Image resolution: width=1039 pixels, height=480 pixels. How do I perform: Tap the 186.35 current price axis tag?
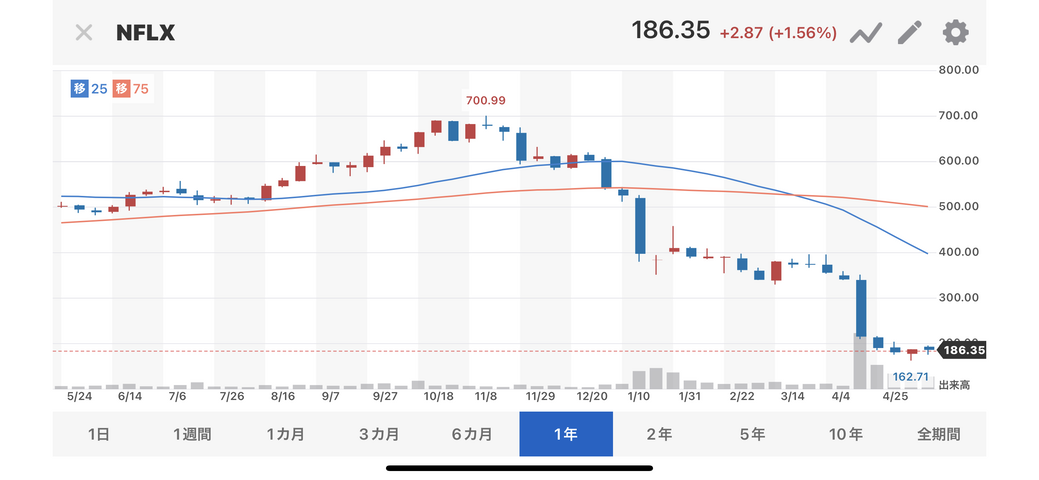click(962, 350)
